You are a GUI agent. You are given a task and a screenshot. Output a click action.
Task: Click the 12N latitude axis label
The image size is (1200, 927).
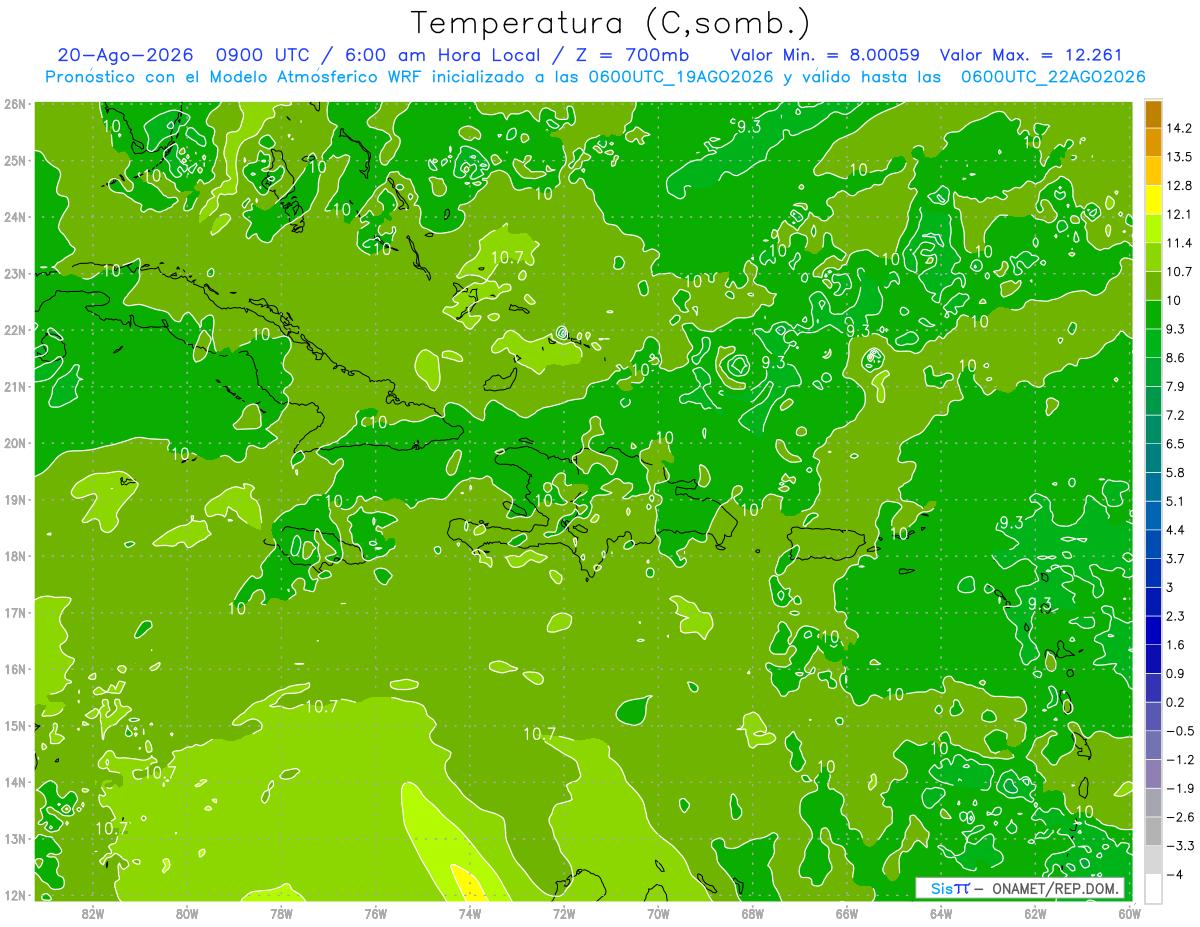point(15,894)
